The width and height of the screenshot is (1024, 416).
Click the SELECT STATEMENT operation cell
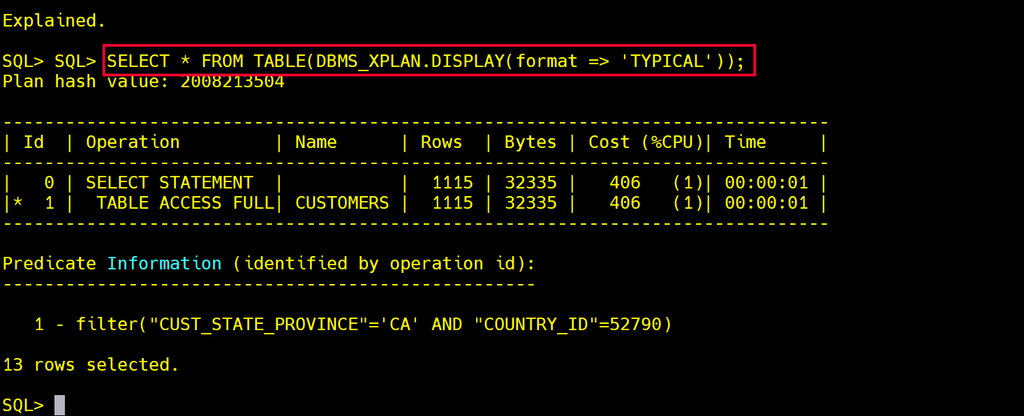pos(169,183)
